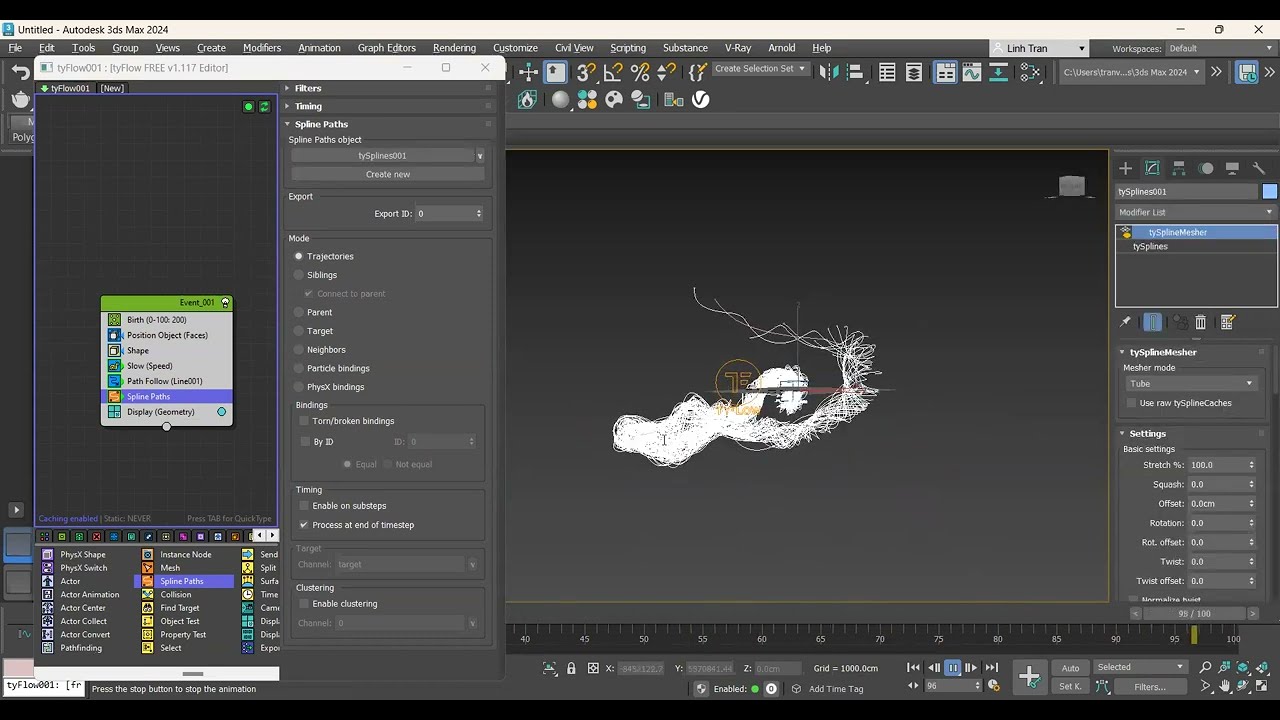Open the Selected key filter dropdown
Image resolution: width=1280 pixels, height=720 pixels.
pyautogui.click(x=1140, y=667)
